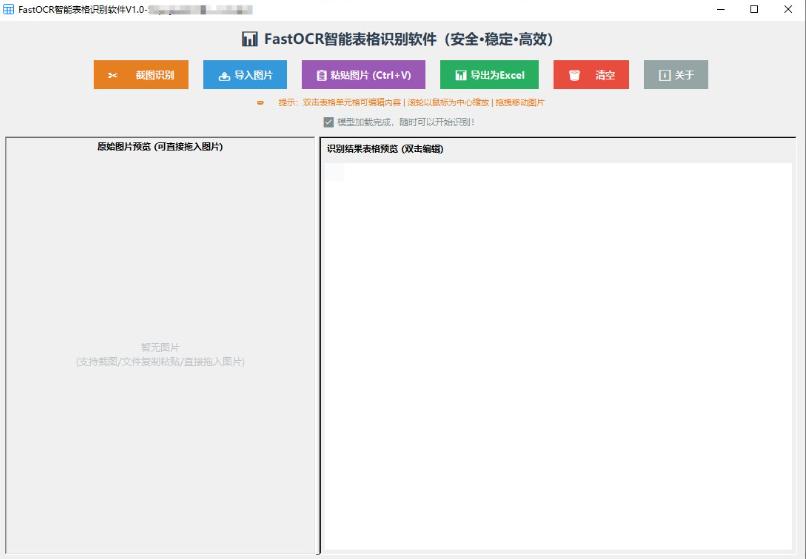Click 粘贴图片 (Ctrl+V) paste button
806x559 pixels.
pos(363,75)
